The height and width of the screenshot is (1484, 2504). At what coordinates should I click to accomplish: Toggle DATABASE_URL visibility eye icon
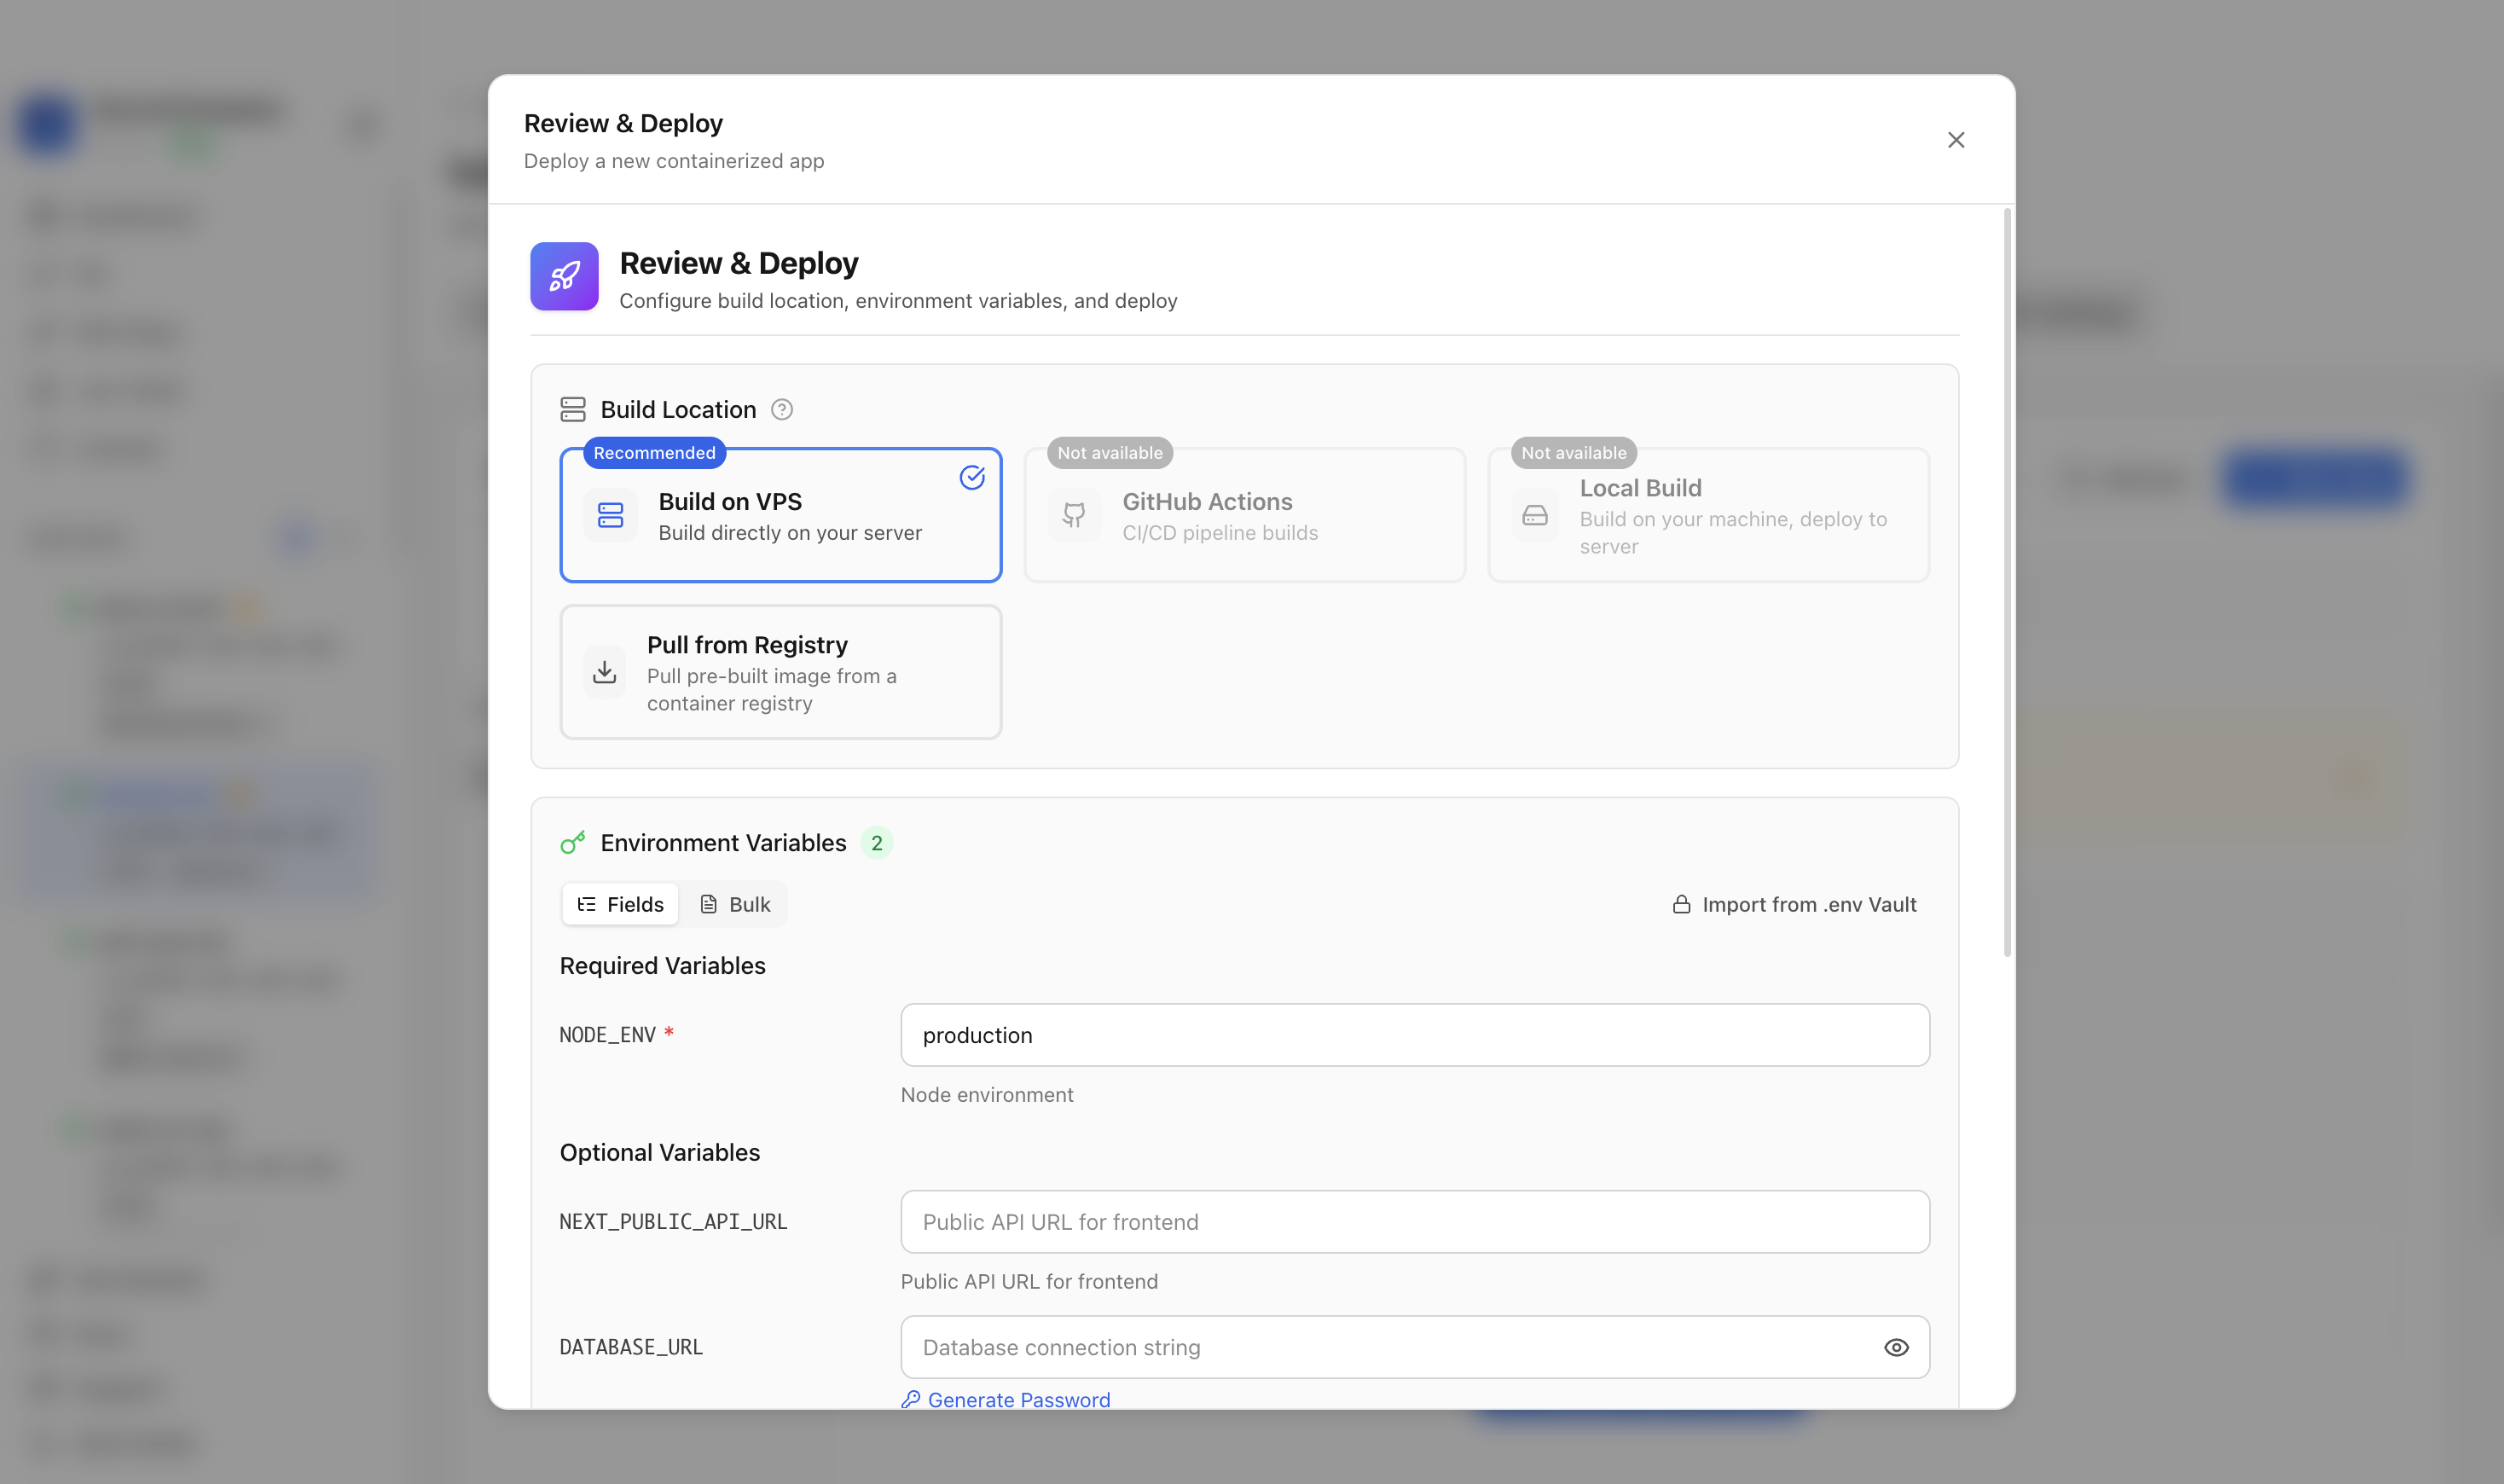point(1896,1347)
